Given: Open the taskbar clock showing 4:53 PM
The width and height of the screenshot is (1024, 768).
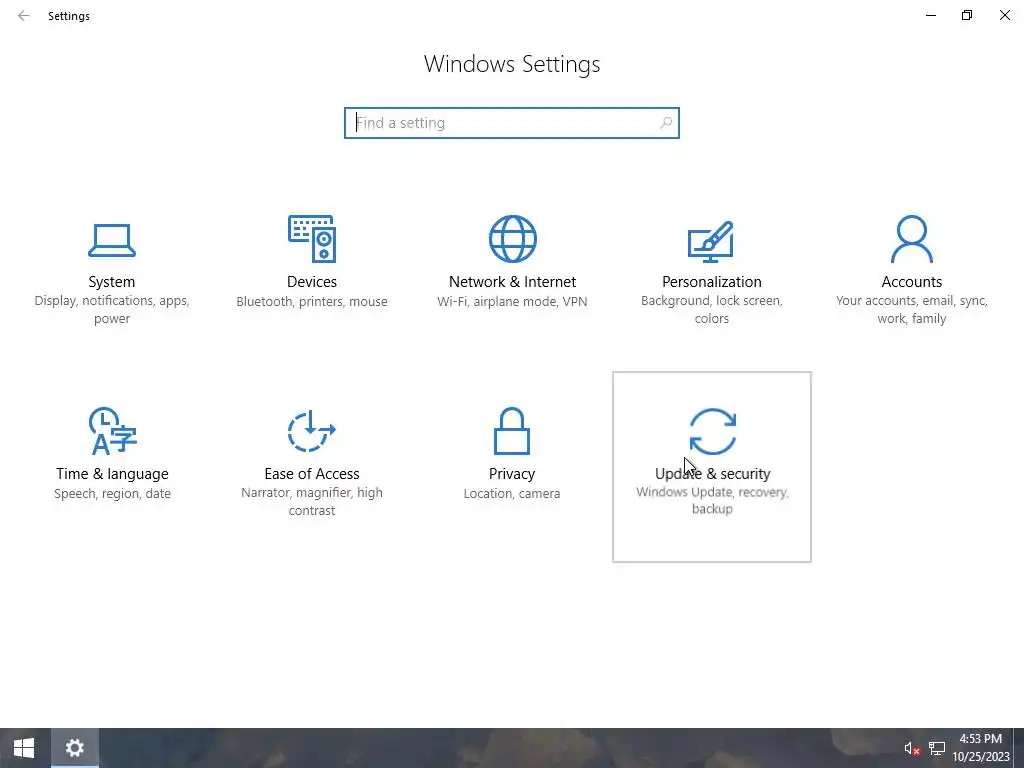Looking at the screenshot, I should [x=980, y=748].
